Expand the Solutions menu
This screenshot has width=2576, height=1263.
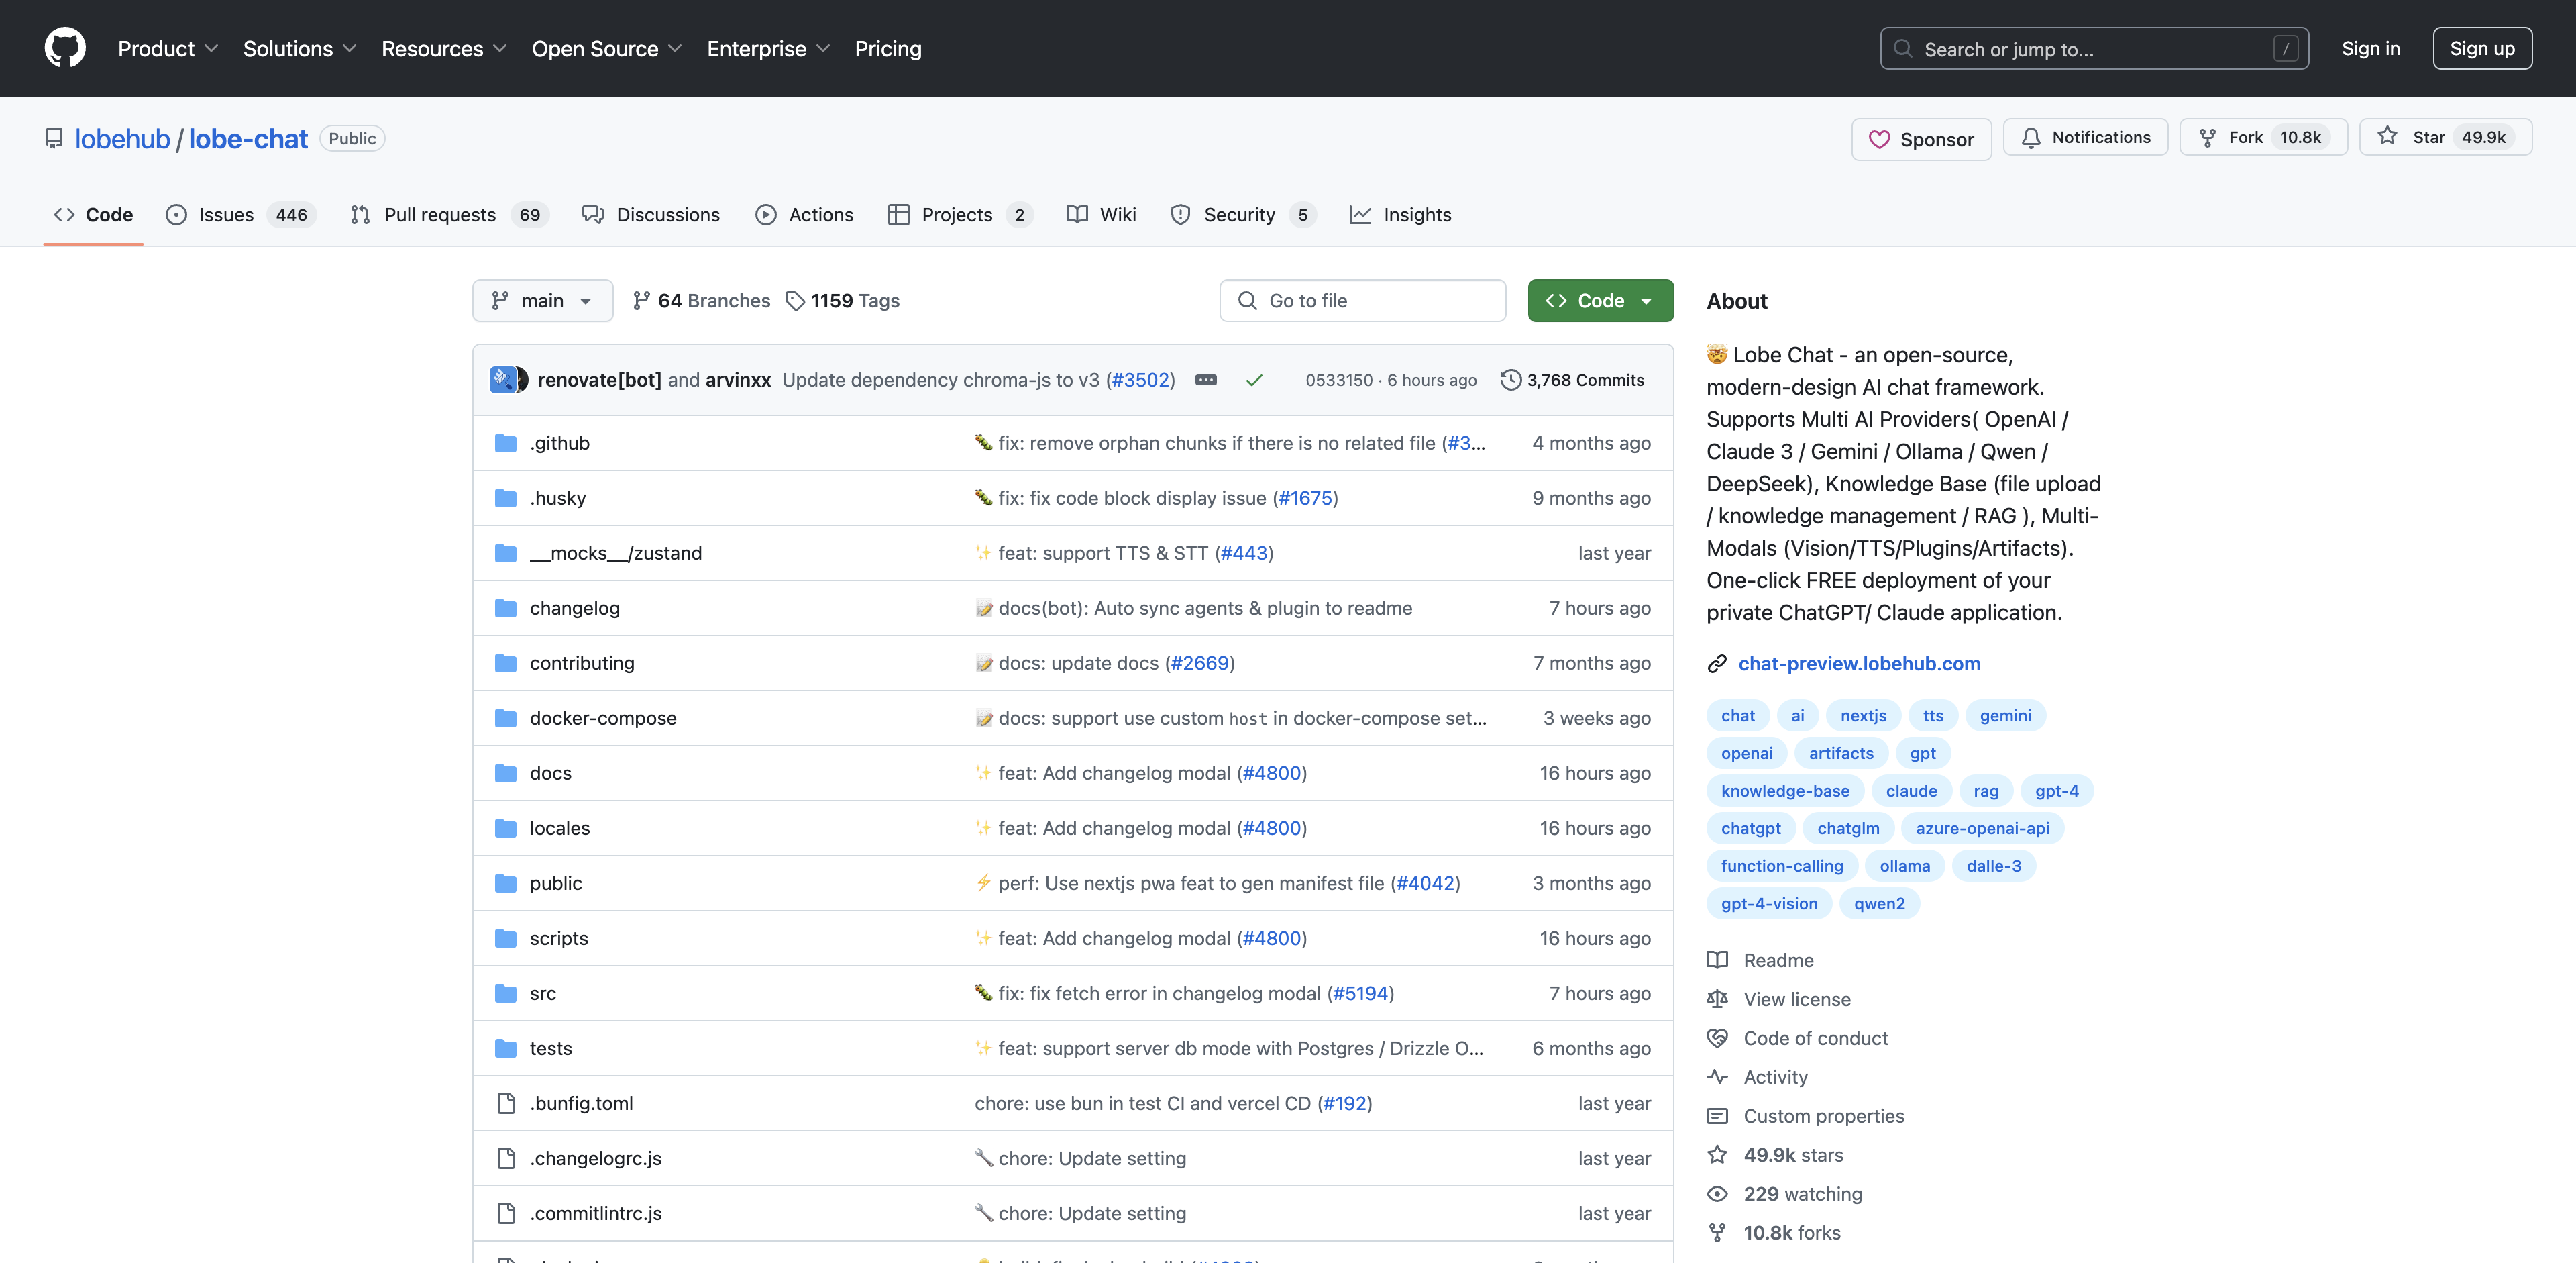click(x=299, y=48)
